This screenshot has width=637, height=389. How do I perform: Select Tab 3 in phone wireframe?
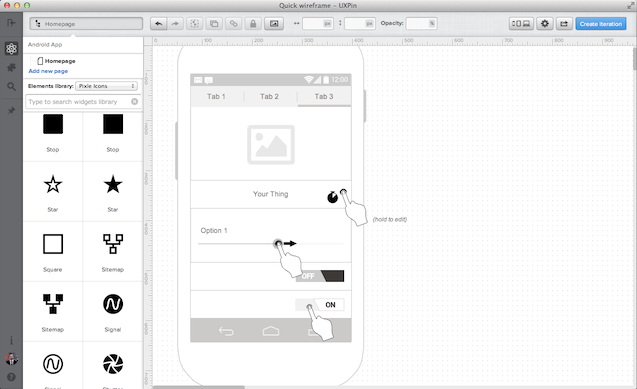(324, 97)
